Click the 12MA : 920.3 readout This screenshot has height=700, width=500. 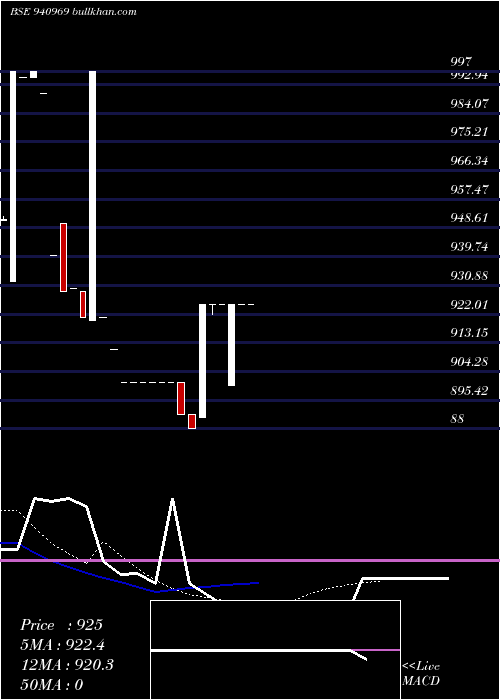tap(67, 665)
